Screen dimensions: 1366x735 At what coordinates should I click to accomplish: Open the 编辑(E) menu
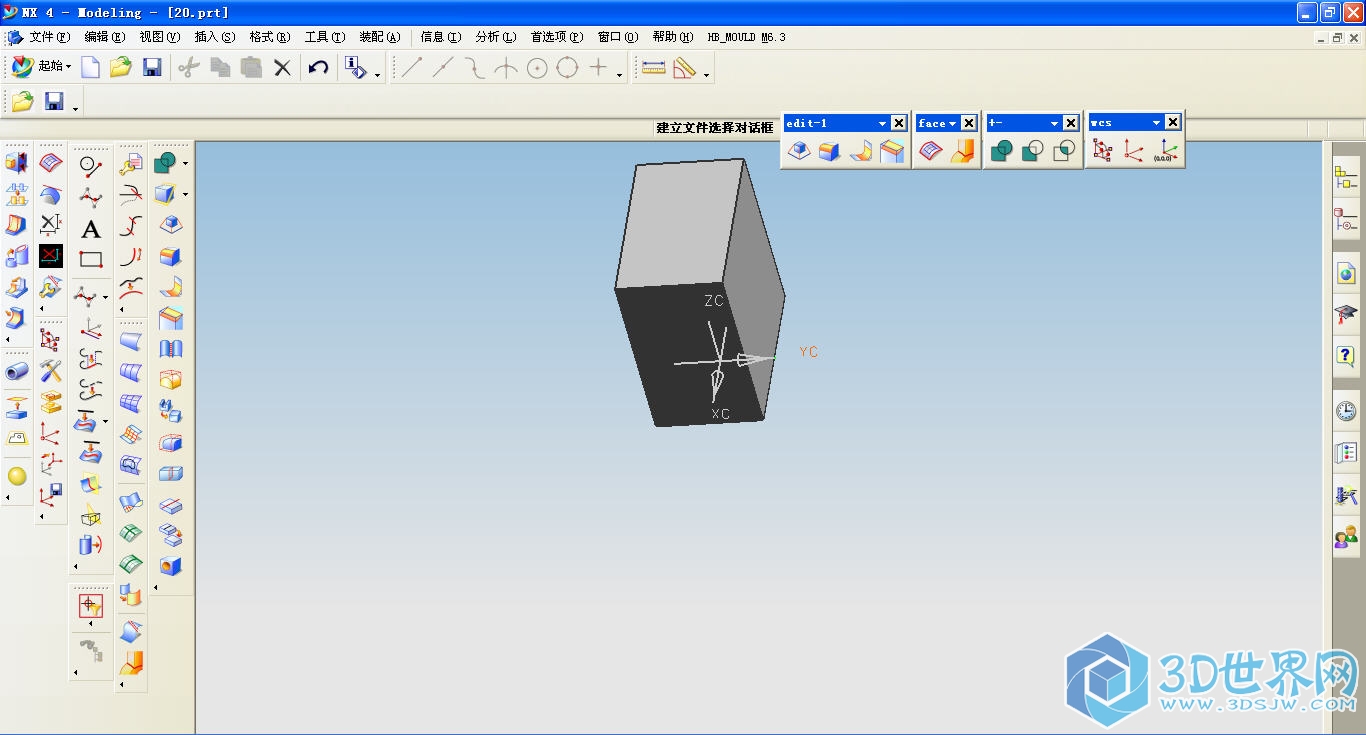point(105,37)
